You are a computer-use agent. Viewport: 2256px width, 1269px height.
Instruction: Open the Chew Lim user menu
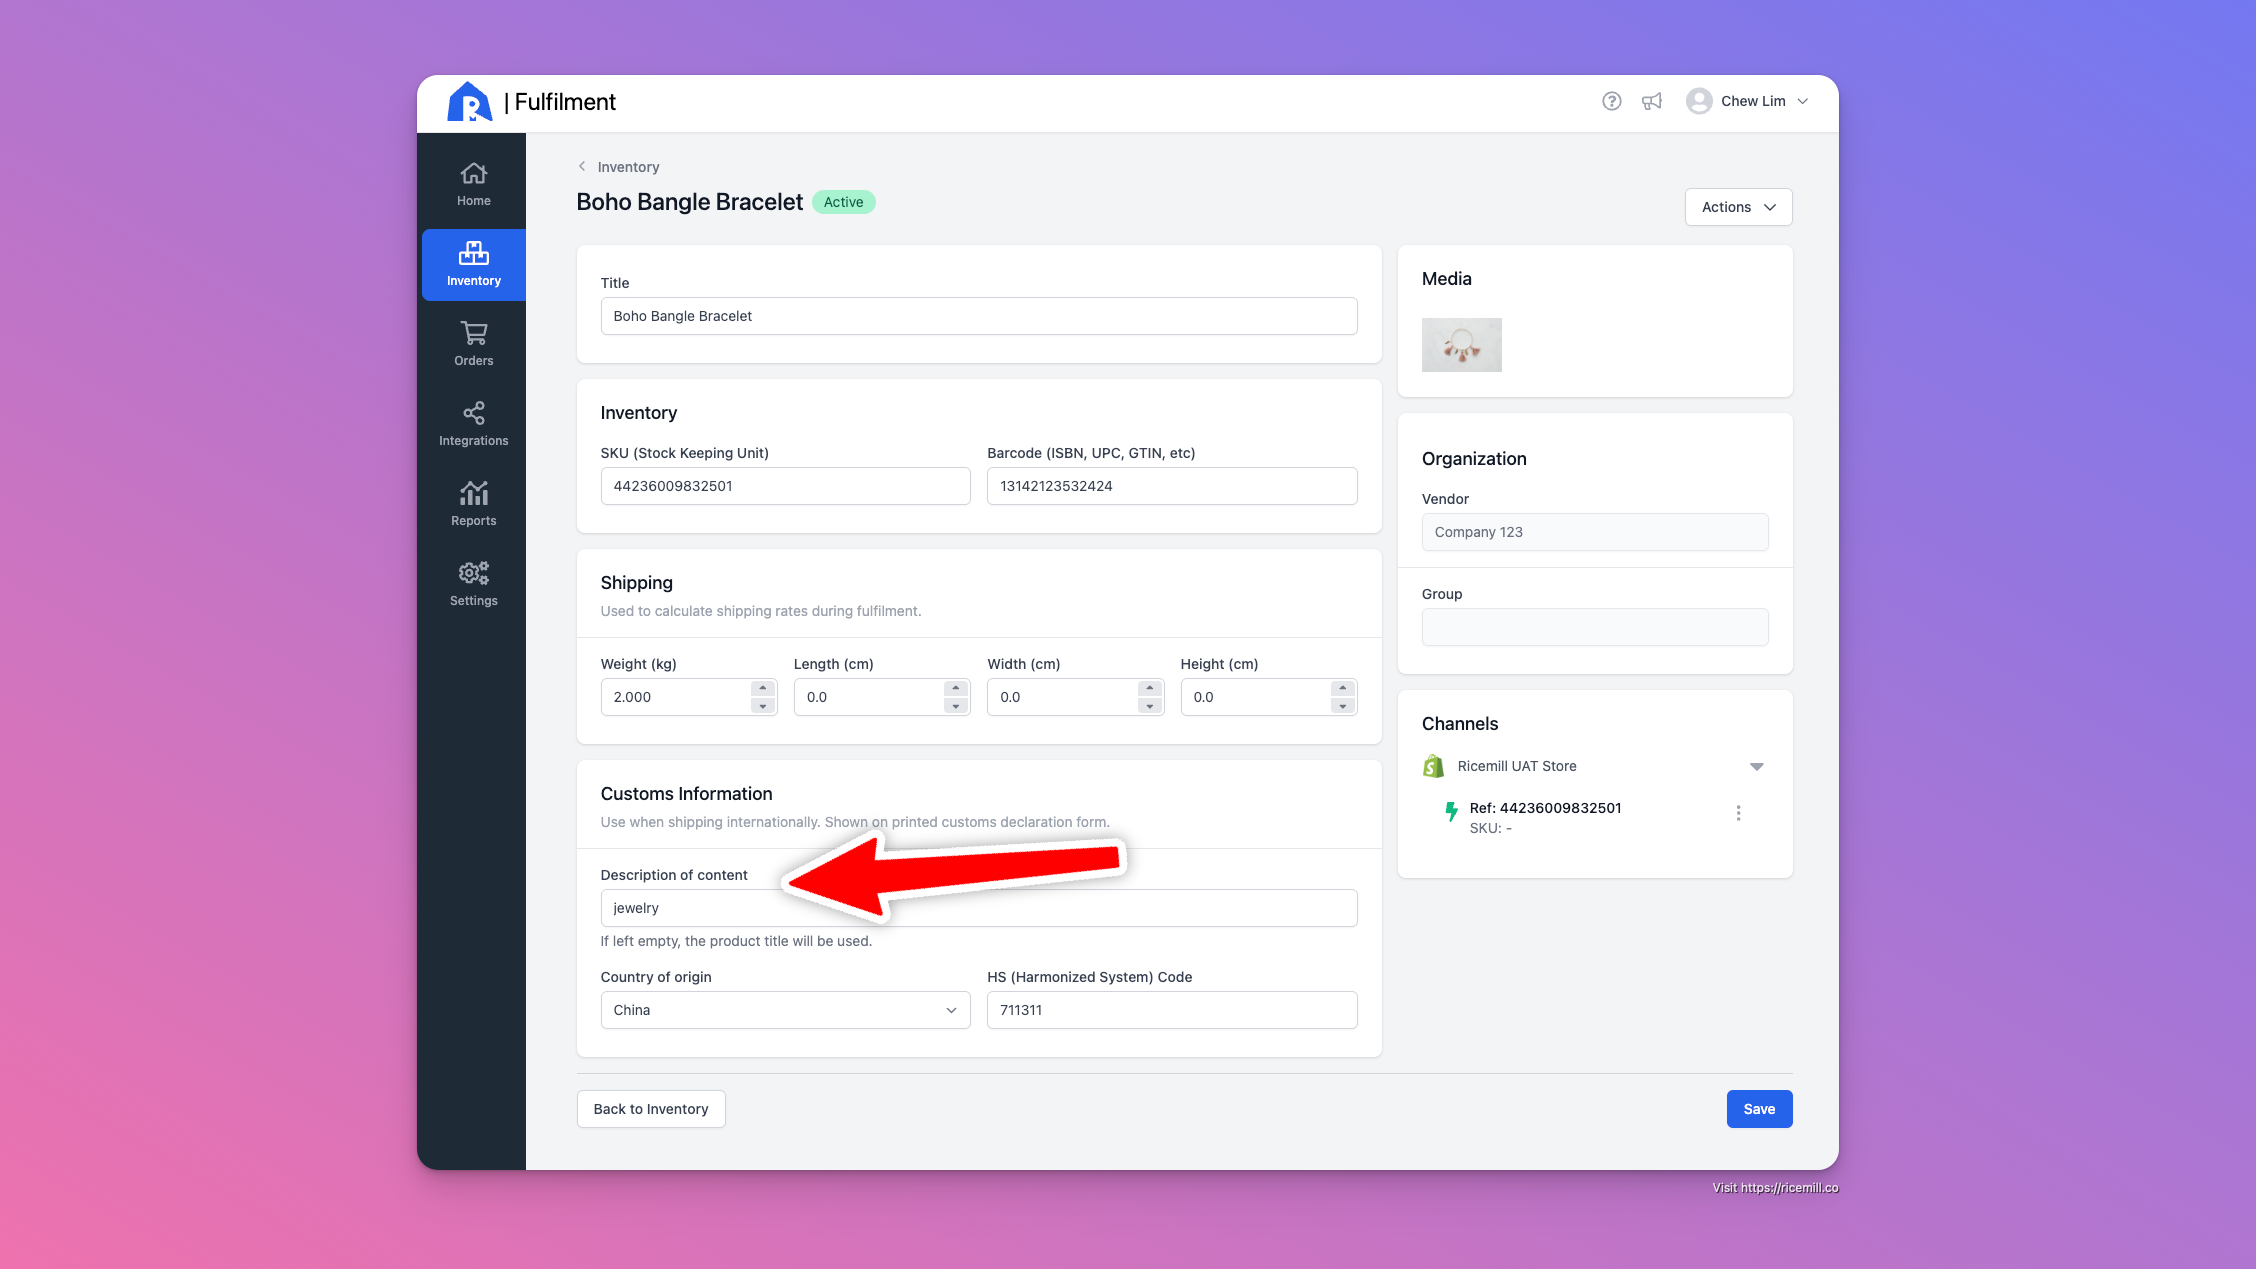click(x=1747, y=101)
